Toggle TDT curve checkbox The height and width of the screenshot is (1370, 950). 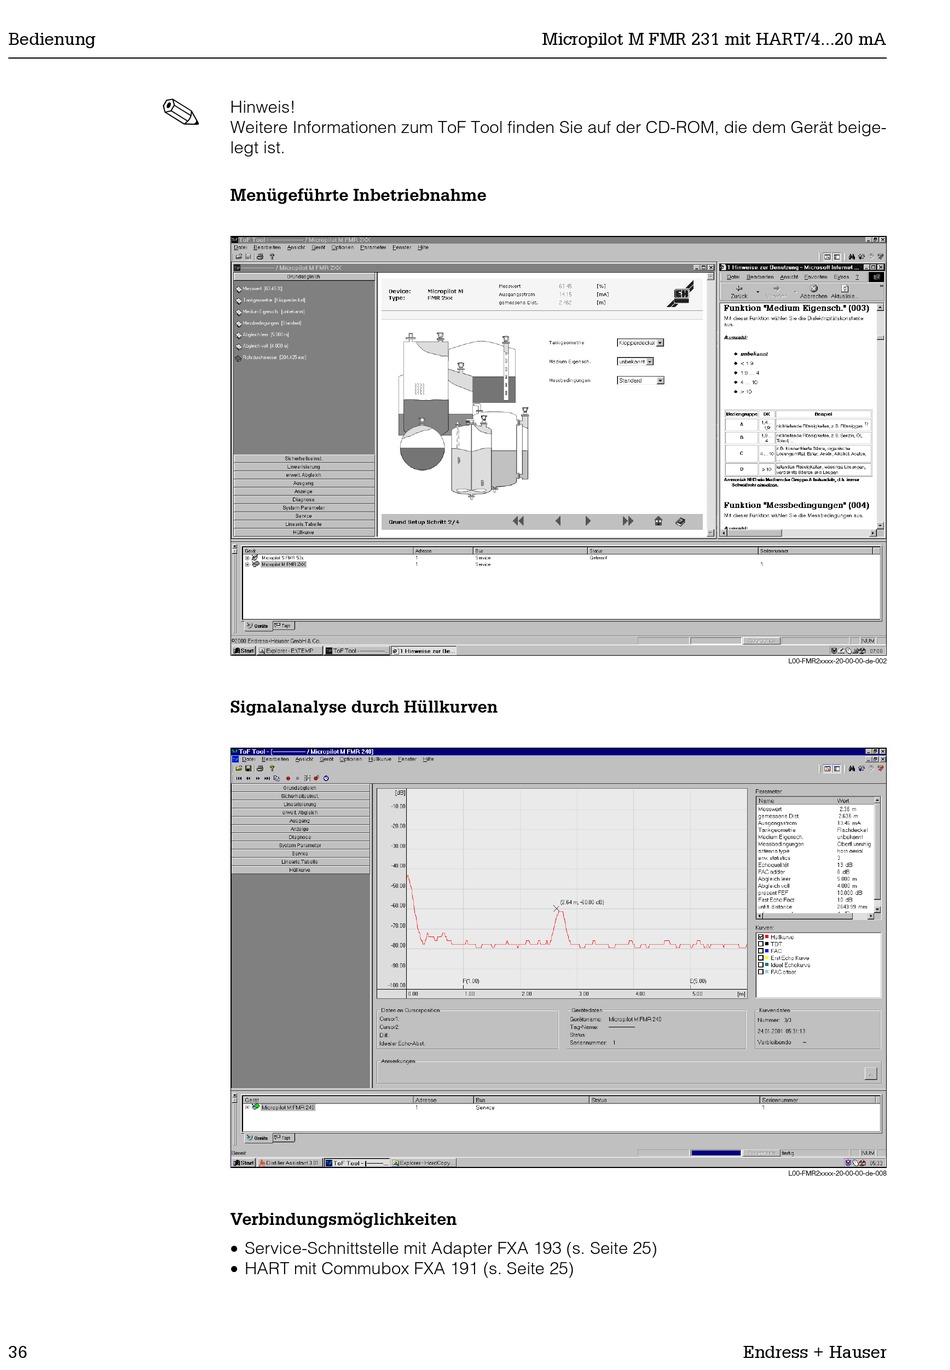761,944
